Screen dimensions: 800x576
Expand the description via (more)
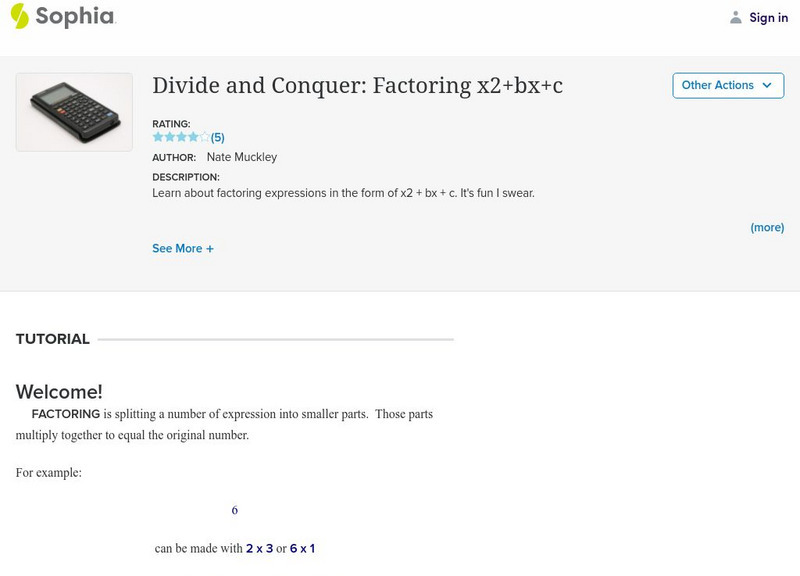pyautogui.click(x=767, y=228)
